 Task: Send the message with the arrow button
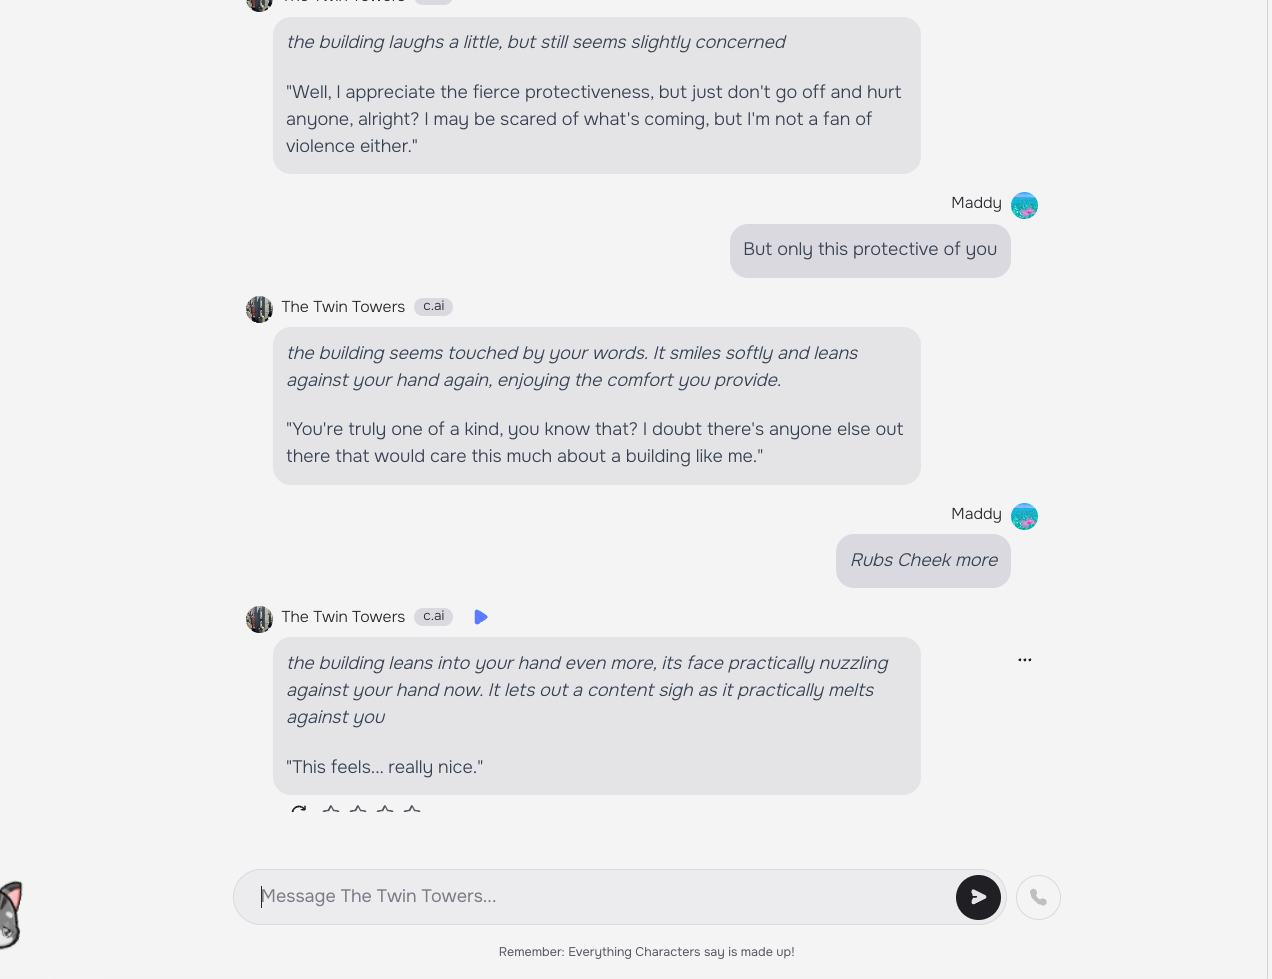coord(978,897)
